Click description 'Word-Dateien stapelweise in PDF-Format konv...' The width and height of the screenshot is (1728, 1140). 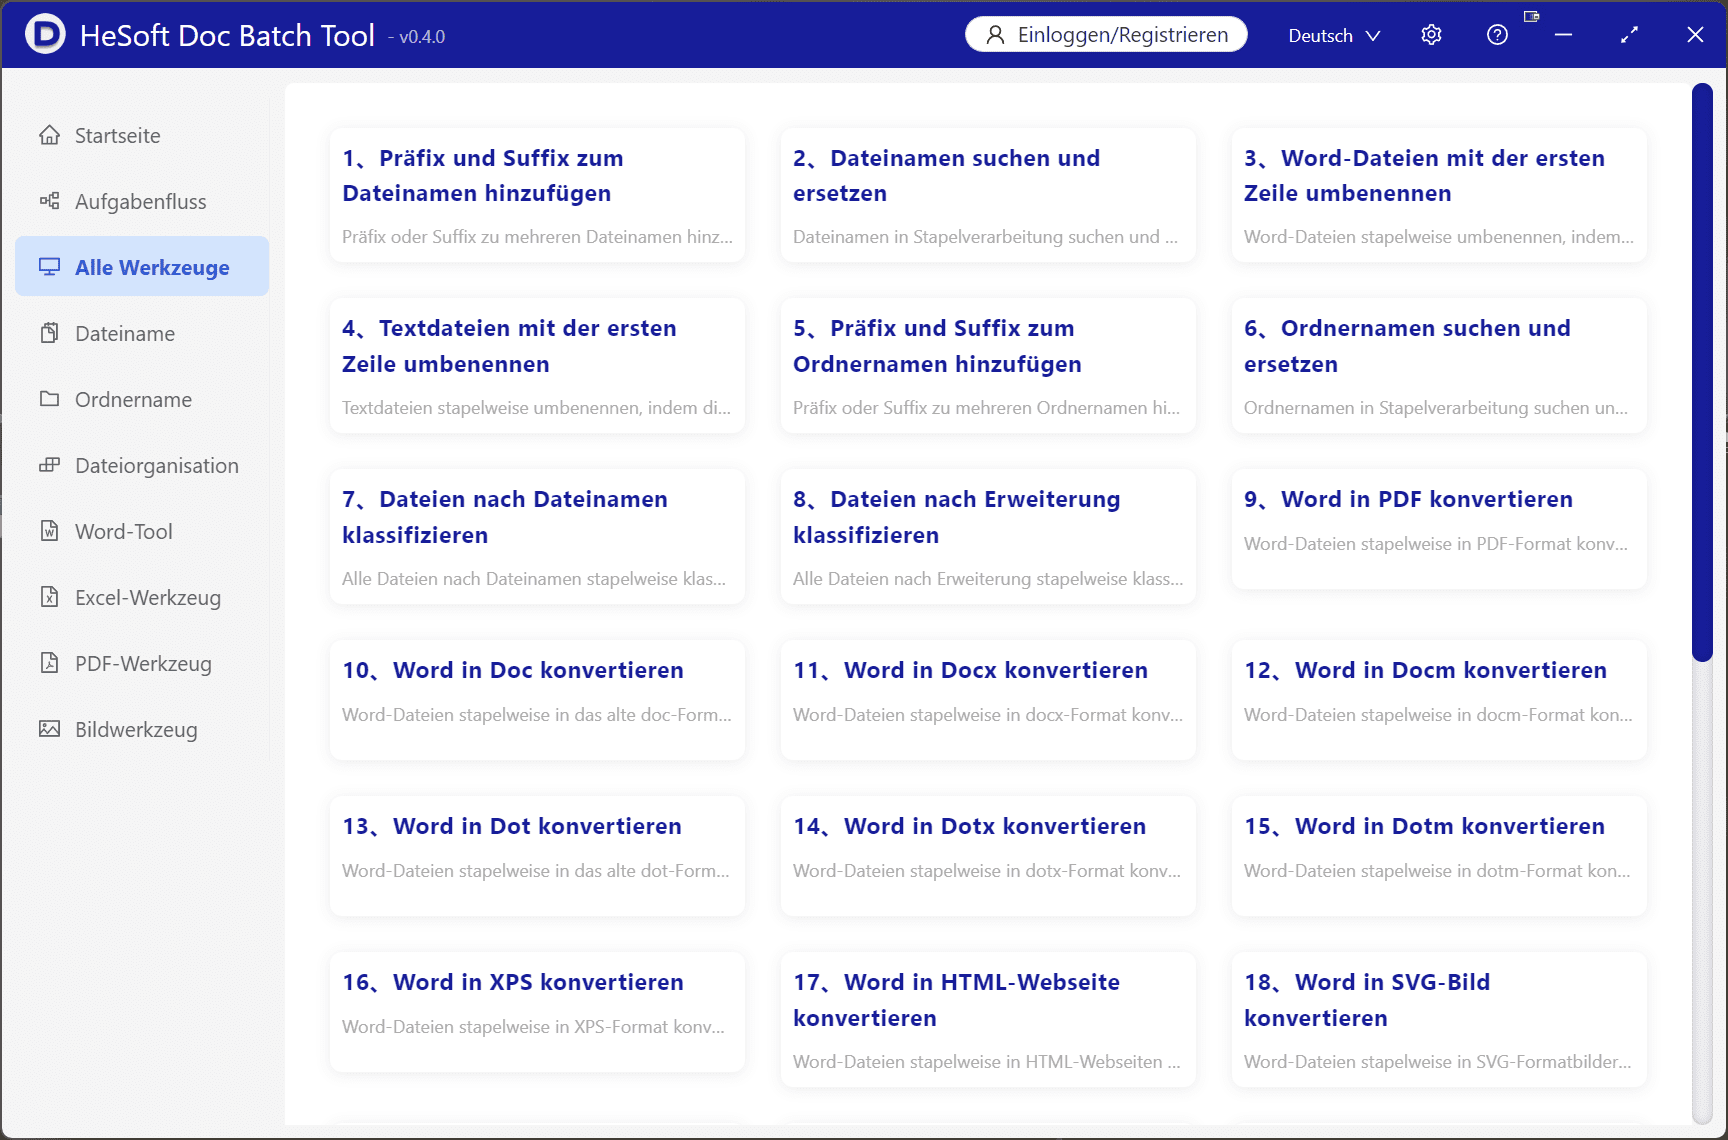(1435, 544)
